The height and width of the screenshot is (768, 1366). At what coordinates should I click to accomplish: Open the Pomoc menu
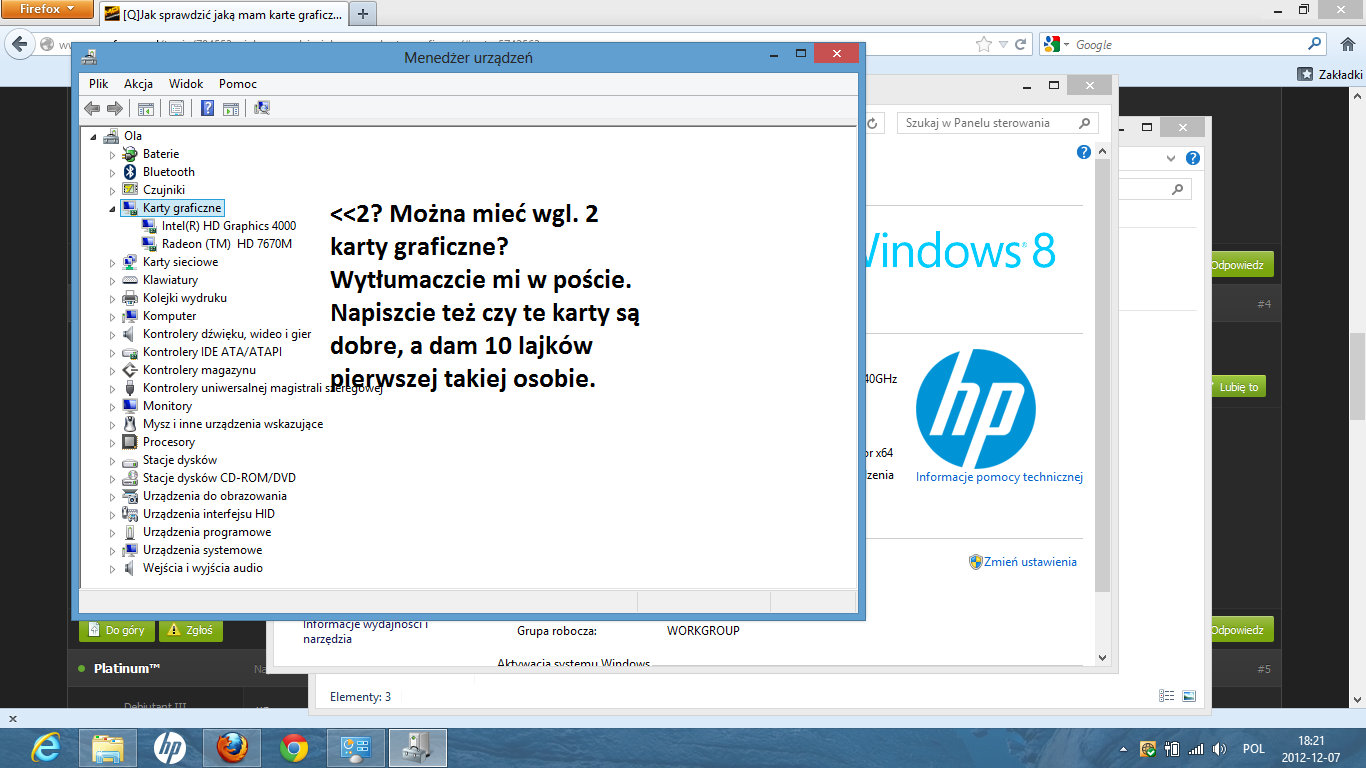tap(238, 84)
